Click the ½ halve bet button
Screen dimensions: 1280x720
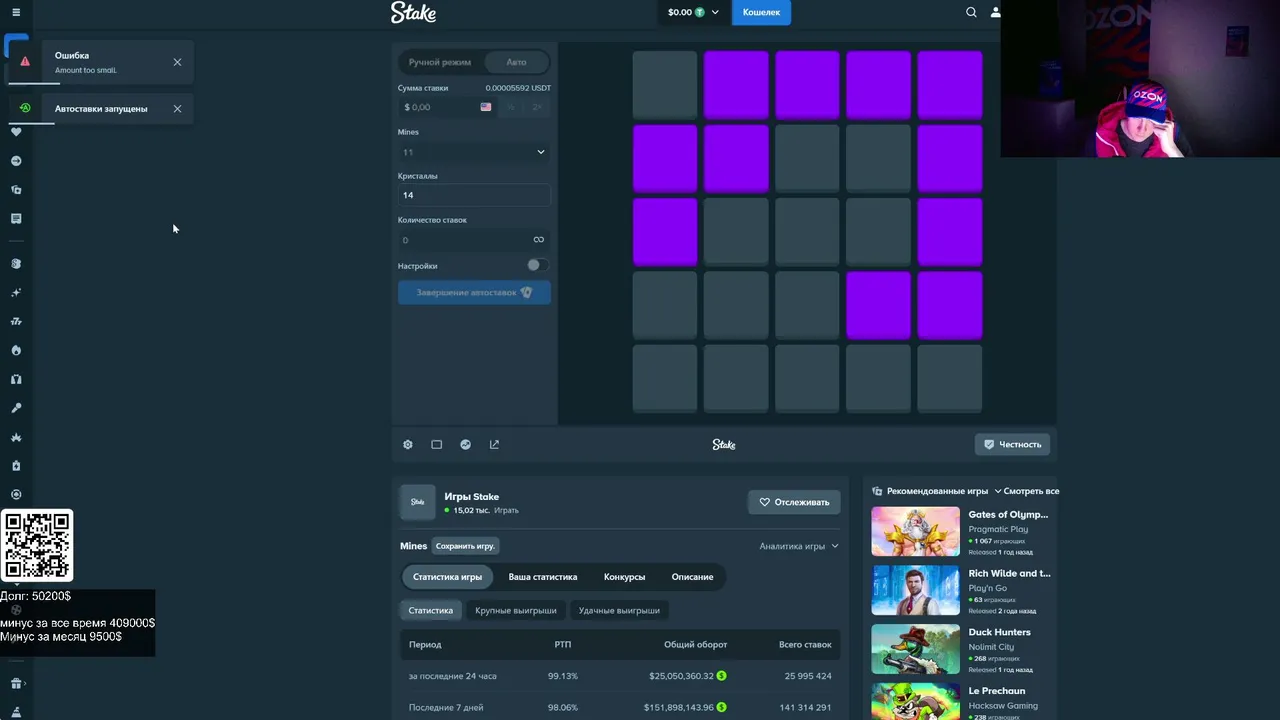pos(511,107)
